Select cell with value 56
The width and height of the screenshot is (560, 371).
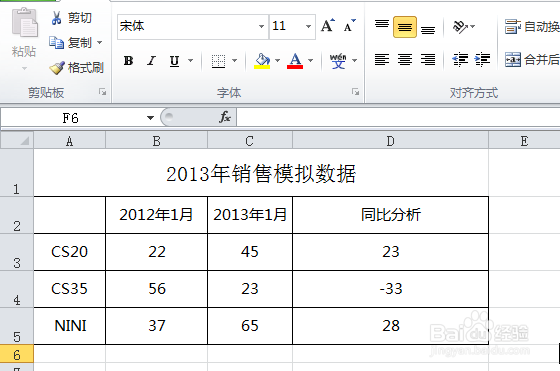[x=156, y=289]
